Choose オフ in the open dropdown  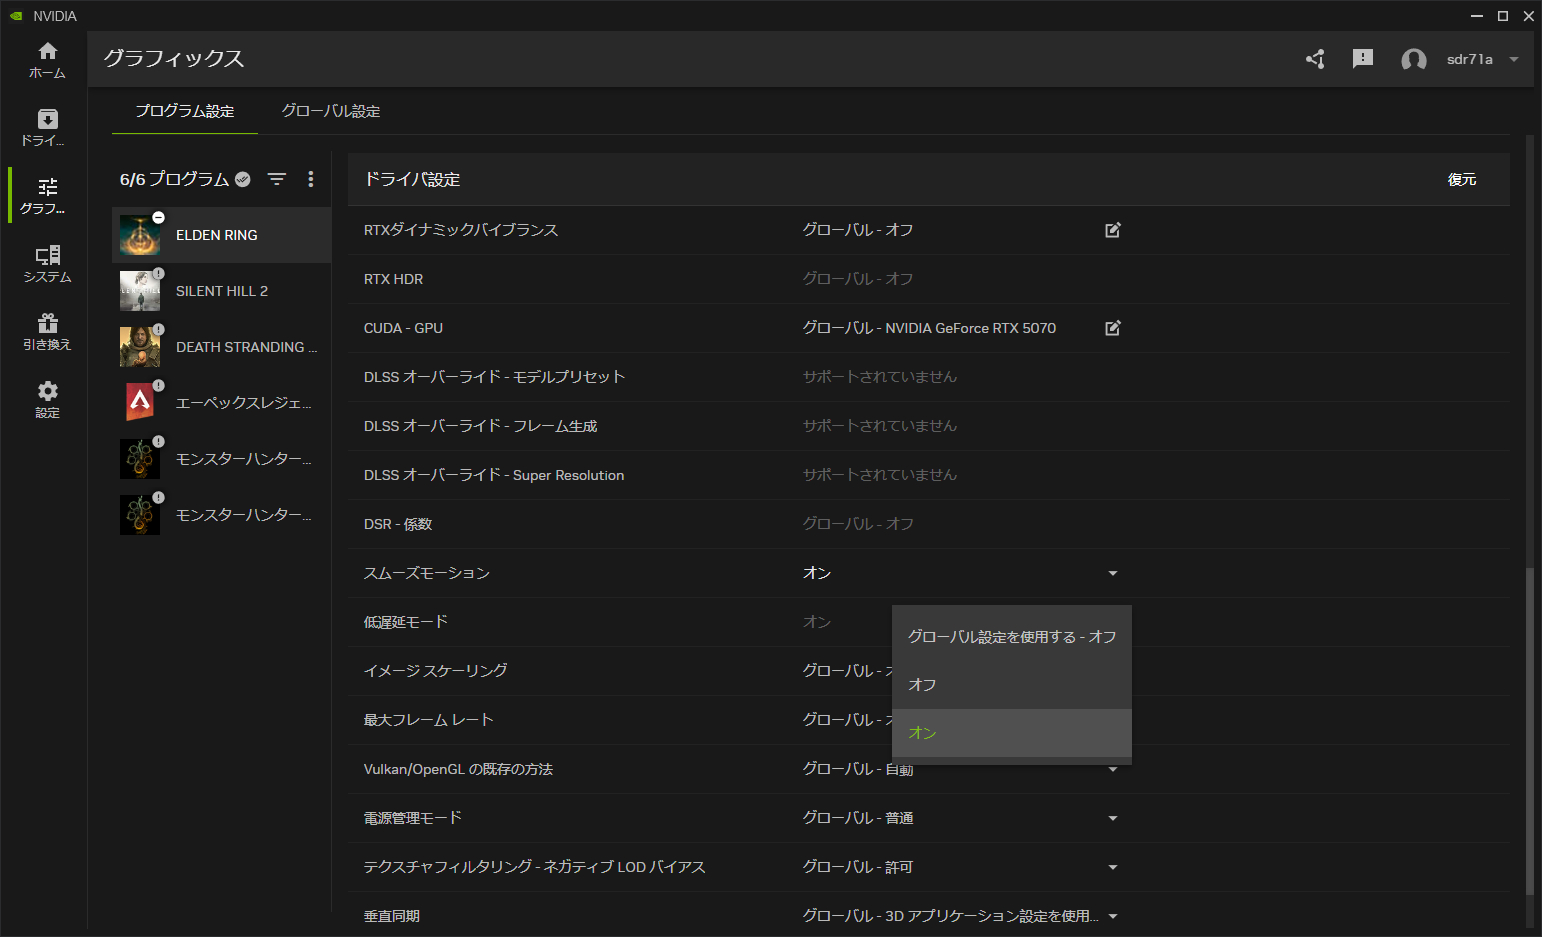tap(1012, 685)
